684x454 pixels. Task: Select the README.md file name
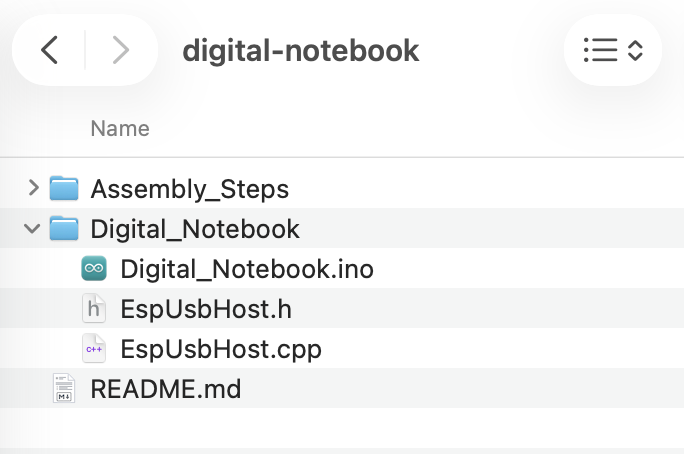[x=166, y=389]
